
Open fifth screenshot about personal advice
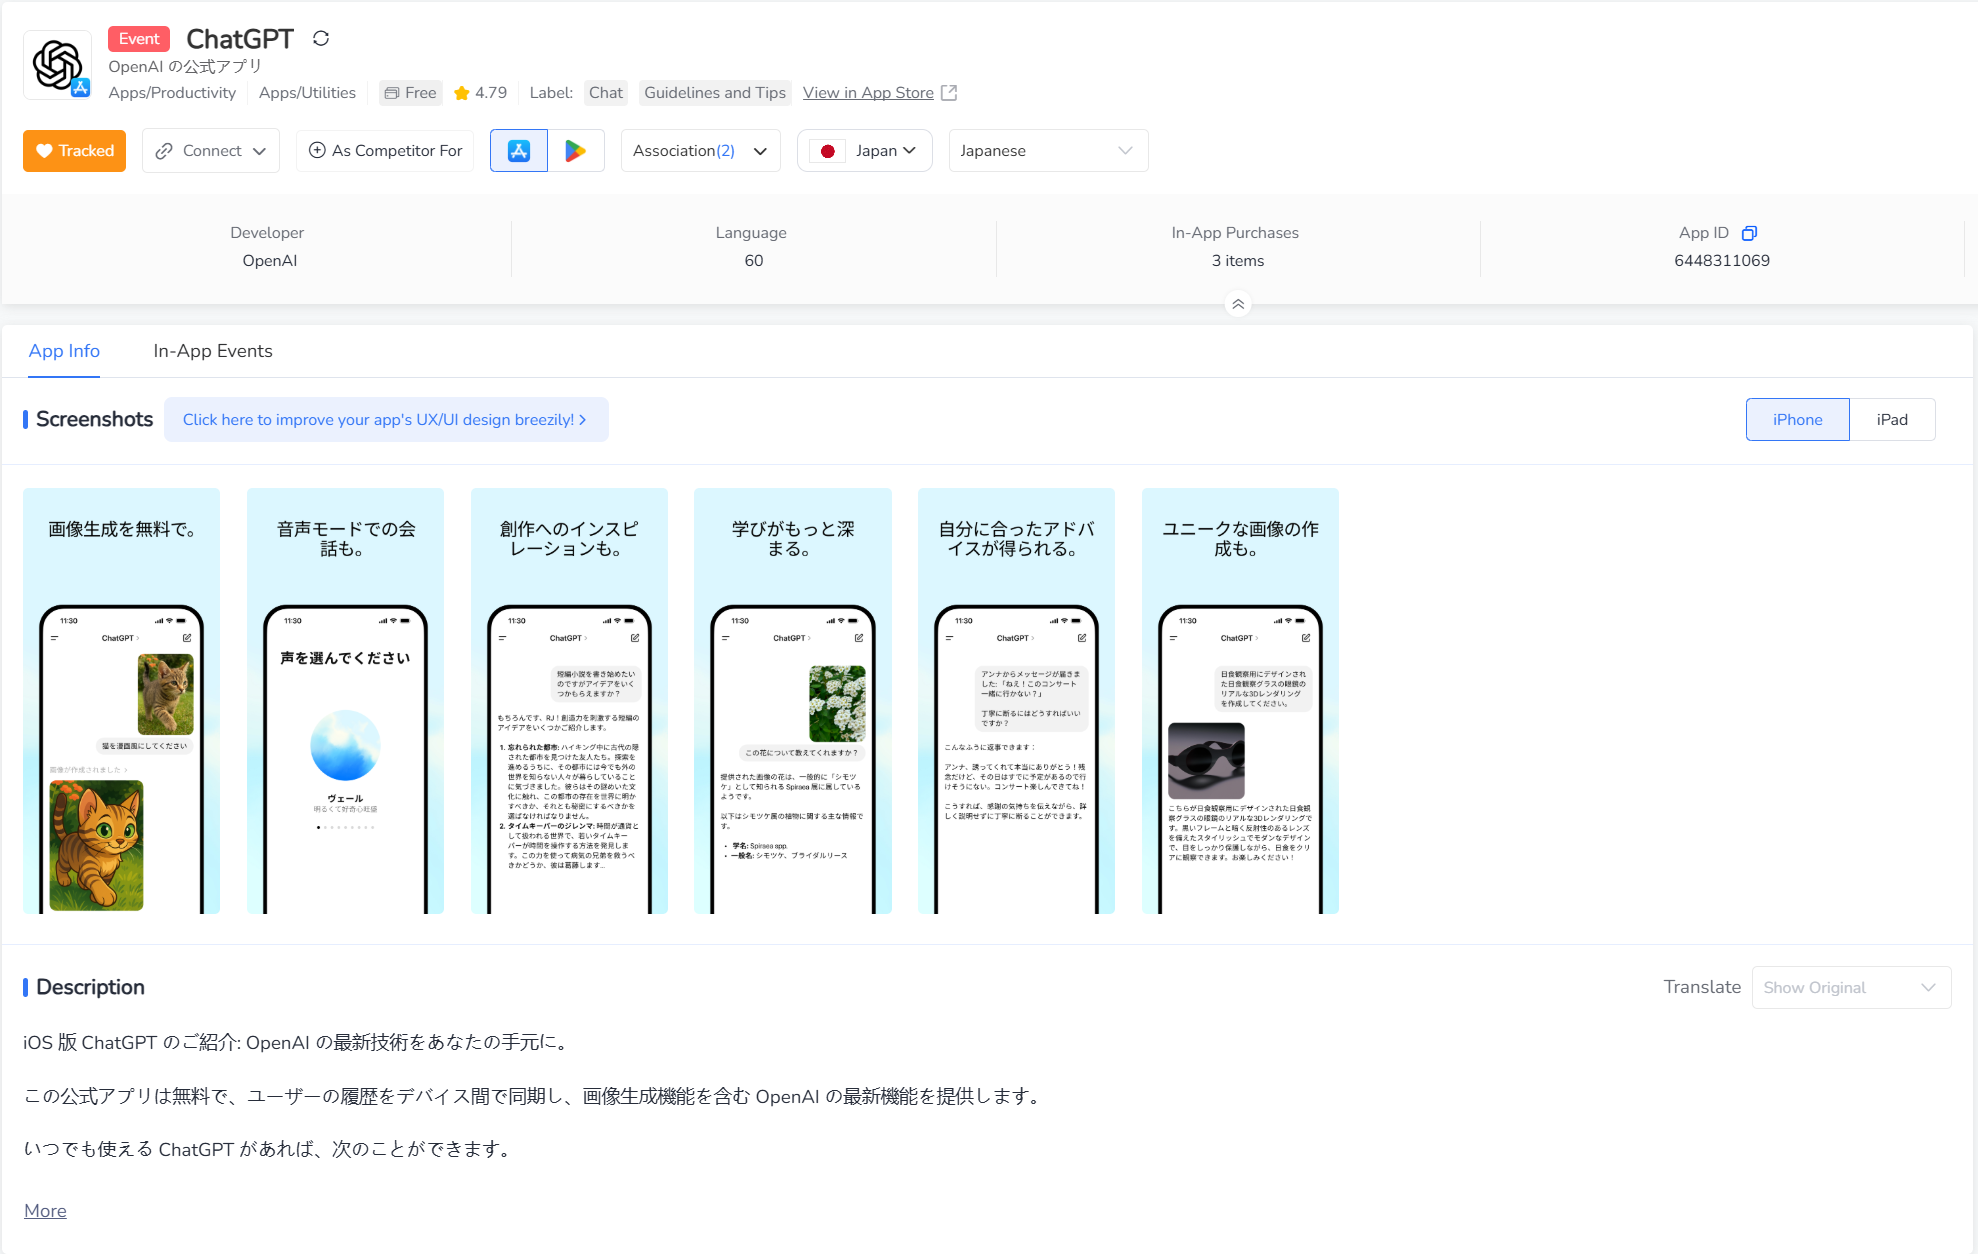[x=1017, y=701]
